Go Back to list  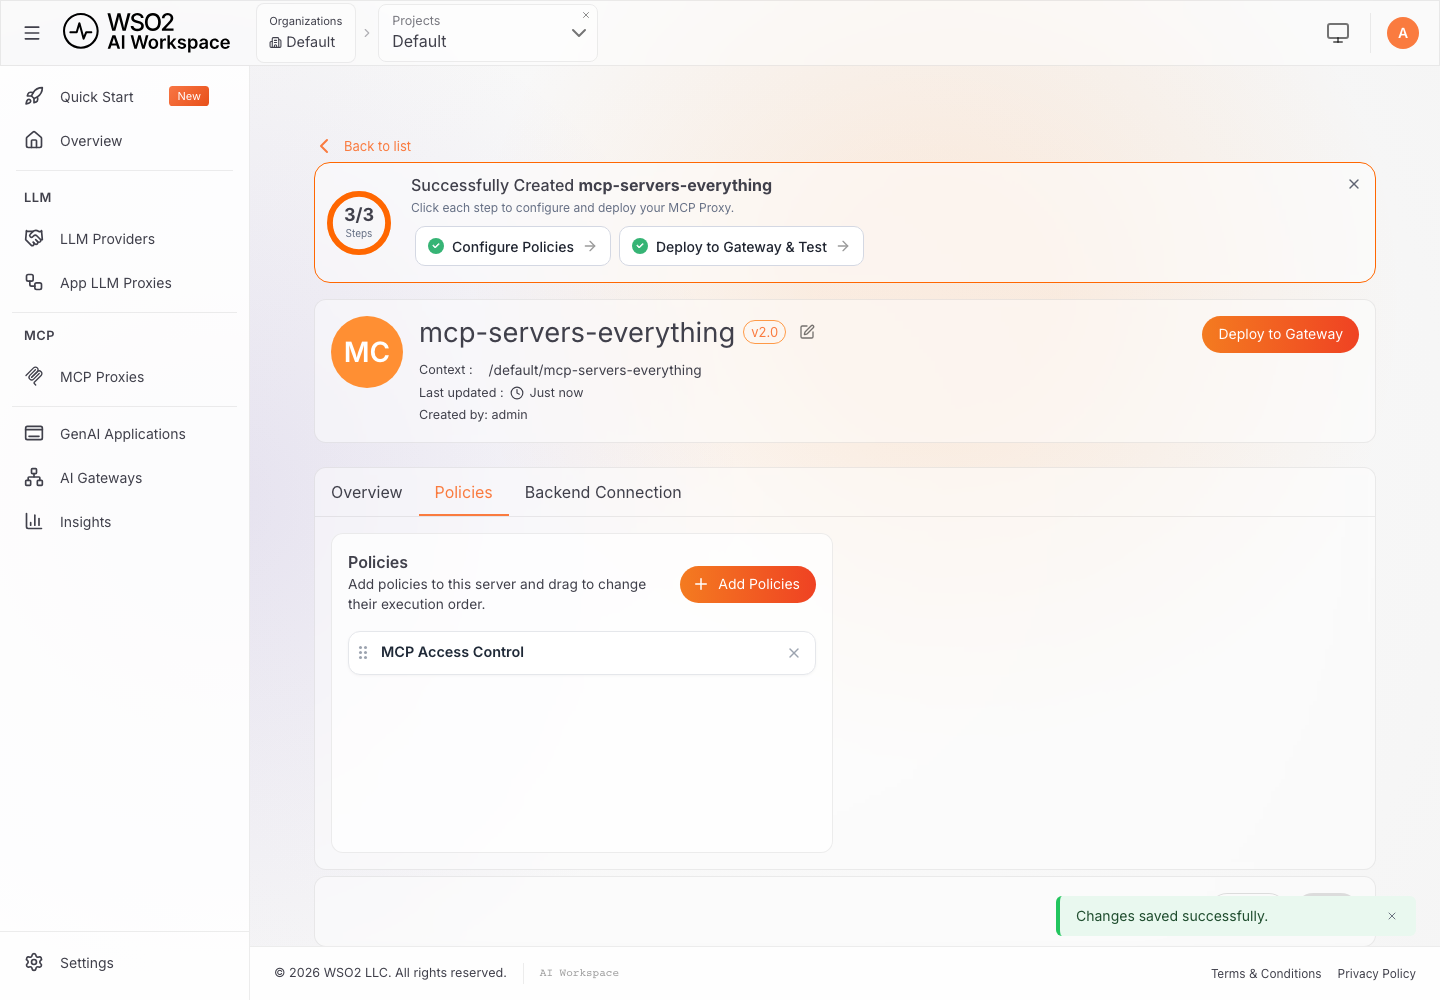[x=365, y=146]
